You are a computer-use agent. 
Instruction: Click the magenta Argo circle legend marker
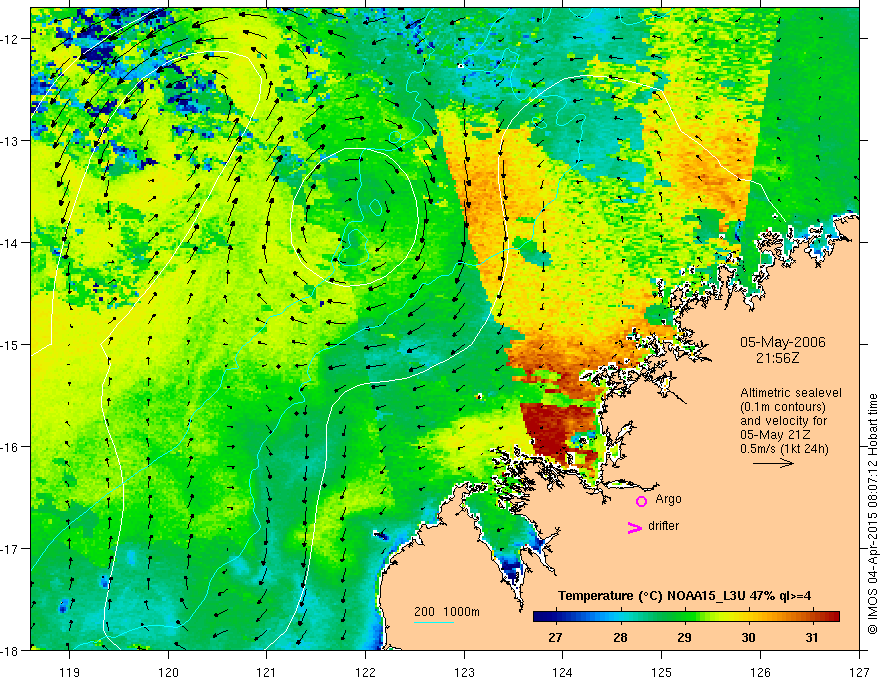pos(641,501)
